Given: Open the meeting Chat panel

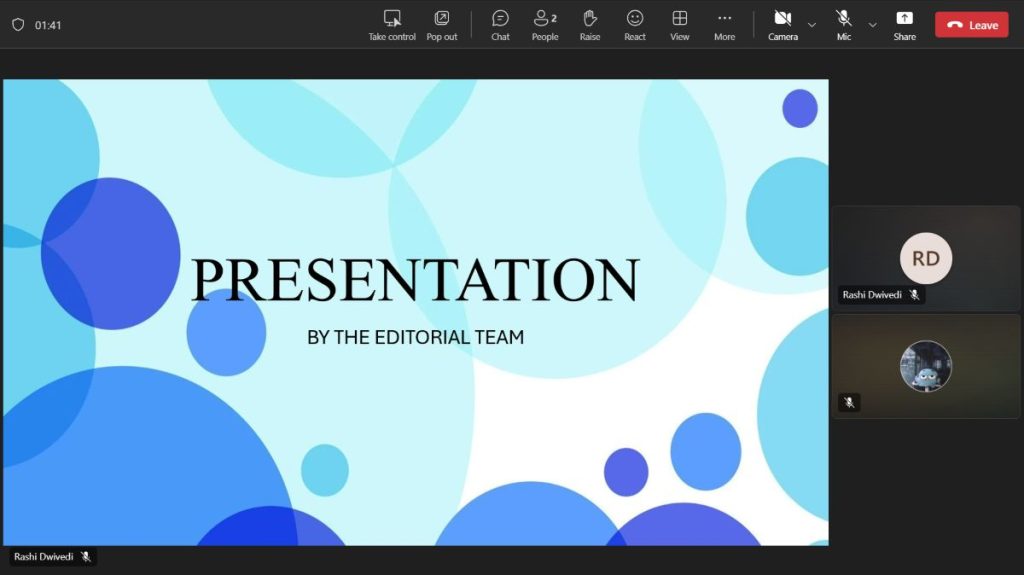Looking at the screenshot, I should pyautogui.click(x=500, y=25).
